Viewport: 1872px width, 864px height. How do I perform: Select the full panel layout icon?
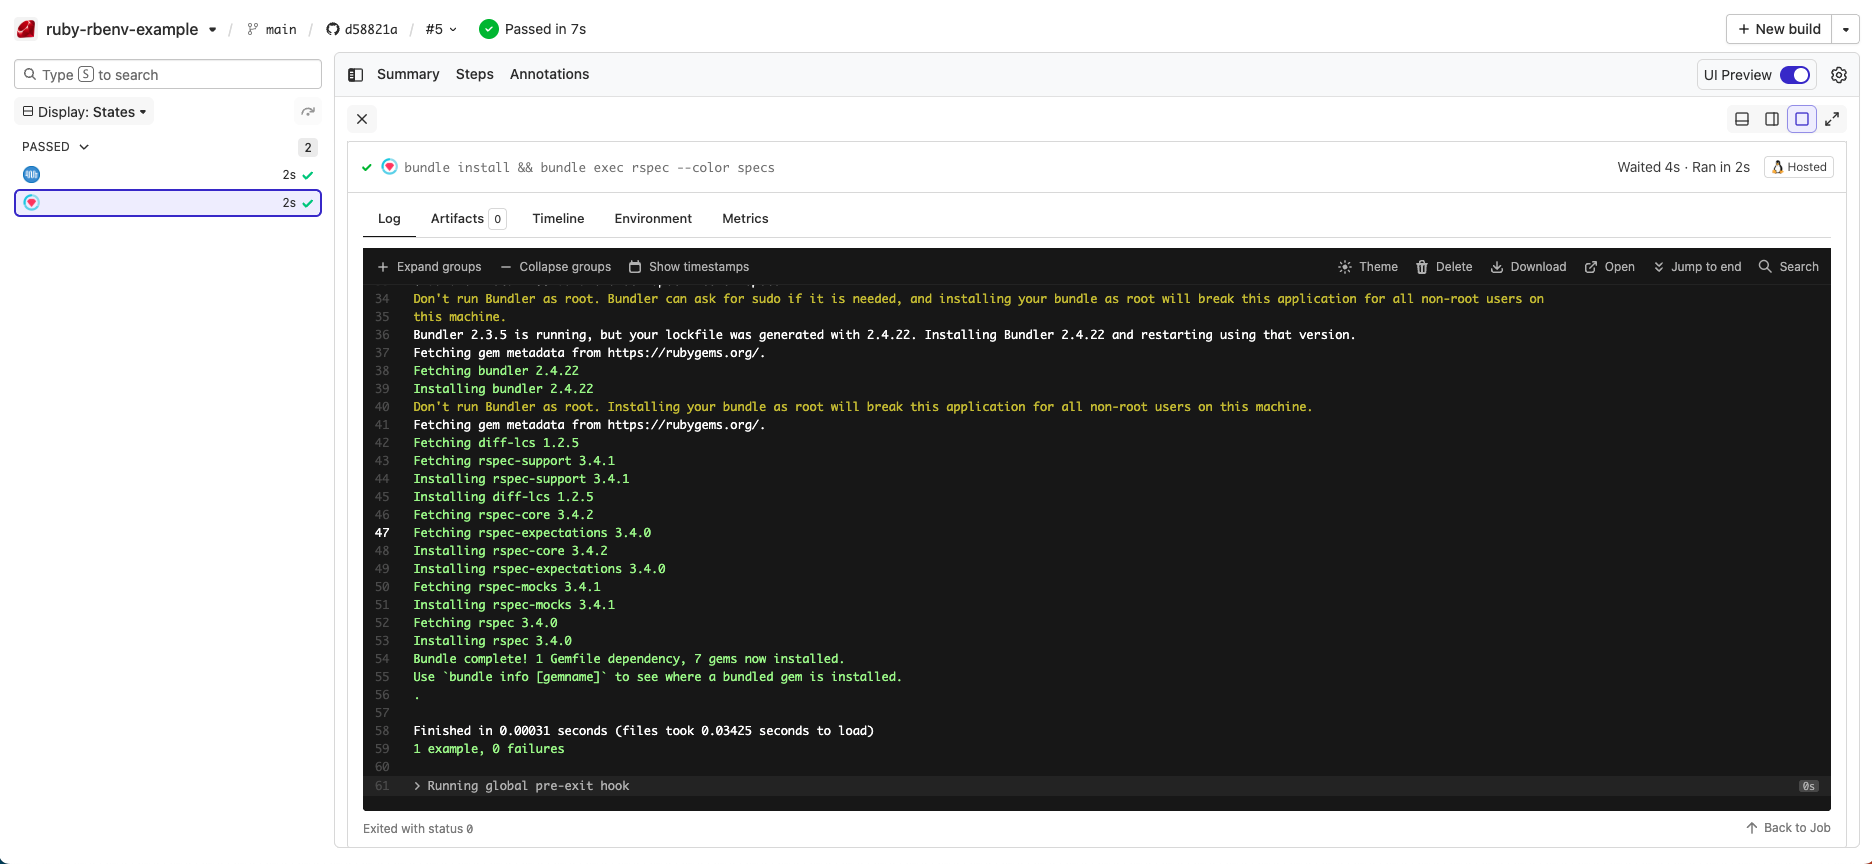tap(1802, 119)
